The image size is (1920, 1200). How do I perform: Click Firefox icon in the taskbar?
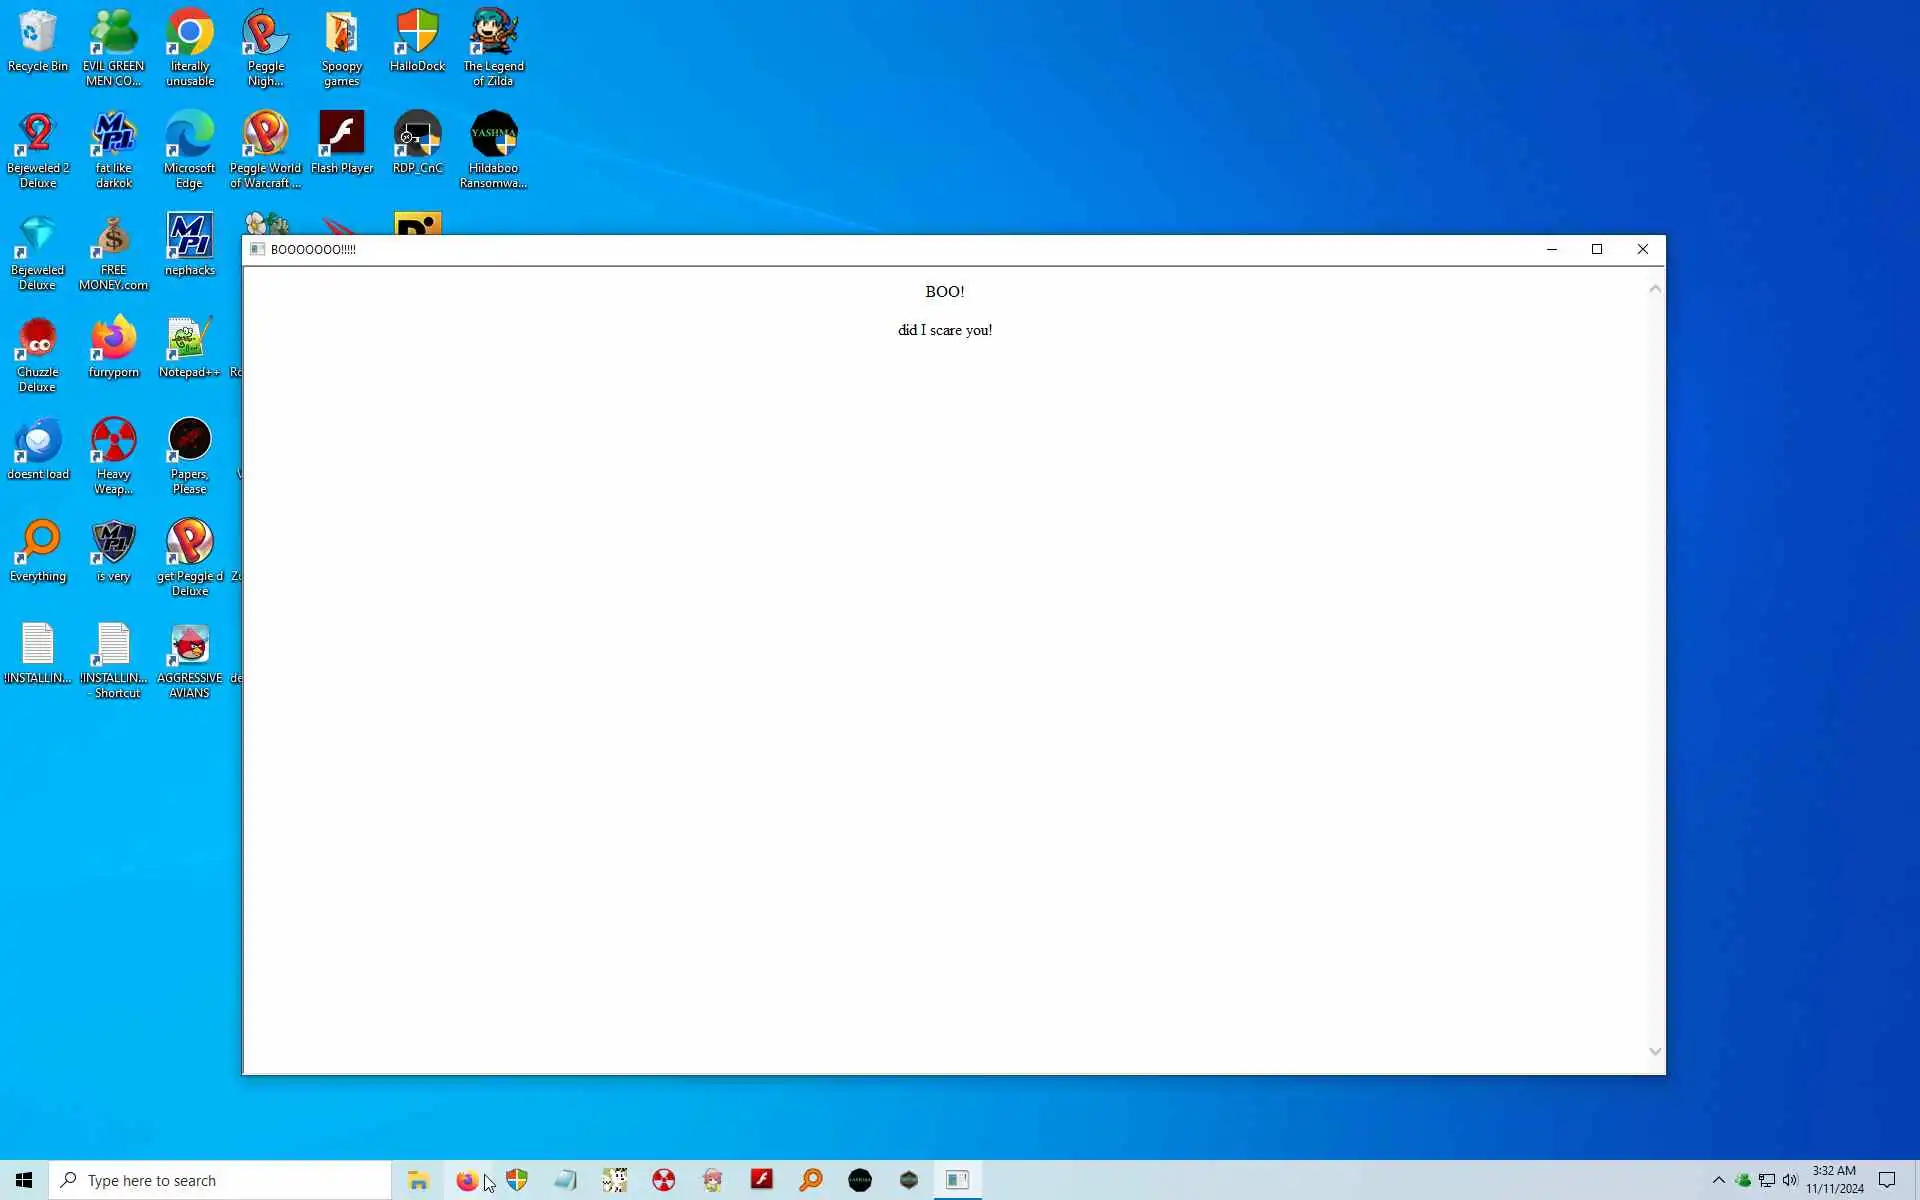[x=467, y=1180]
